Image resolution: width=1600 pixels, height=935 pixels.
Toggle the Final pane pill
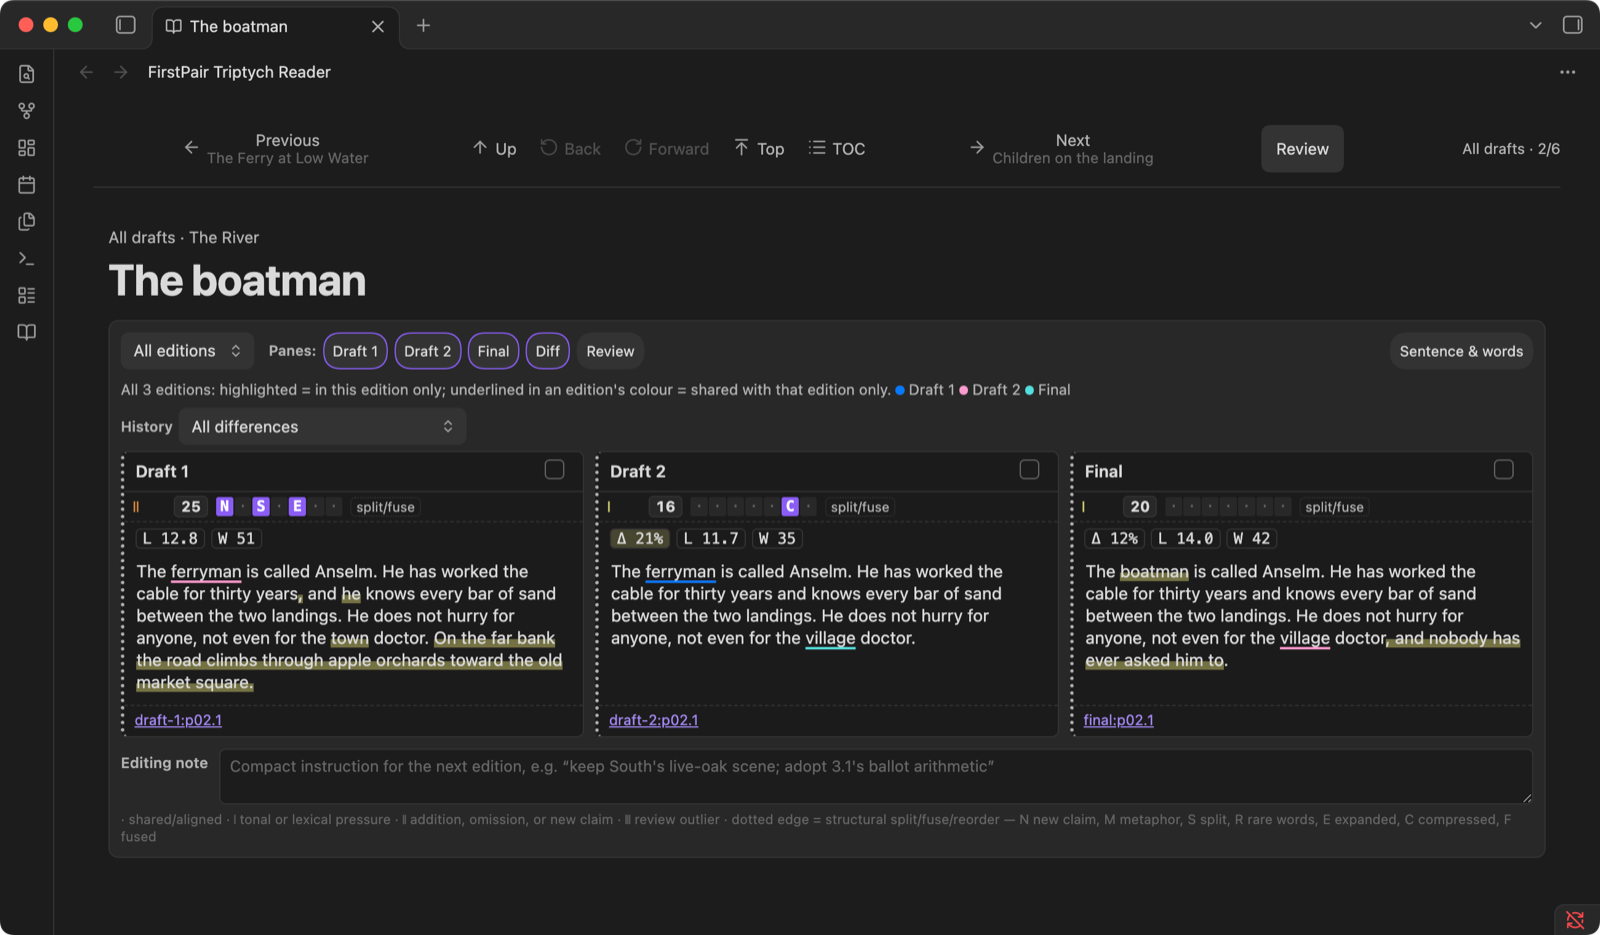(x=493, y=351)
